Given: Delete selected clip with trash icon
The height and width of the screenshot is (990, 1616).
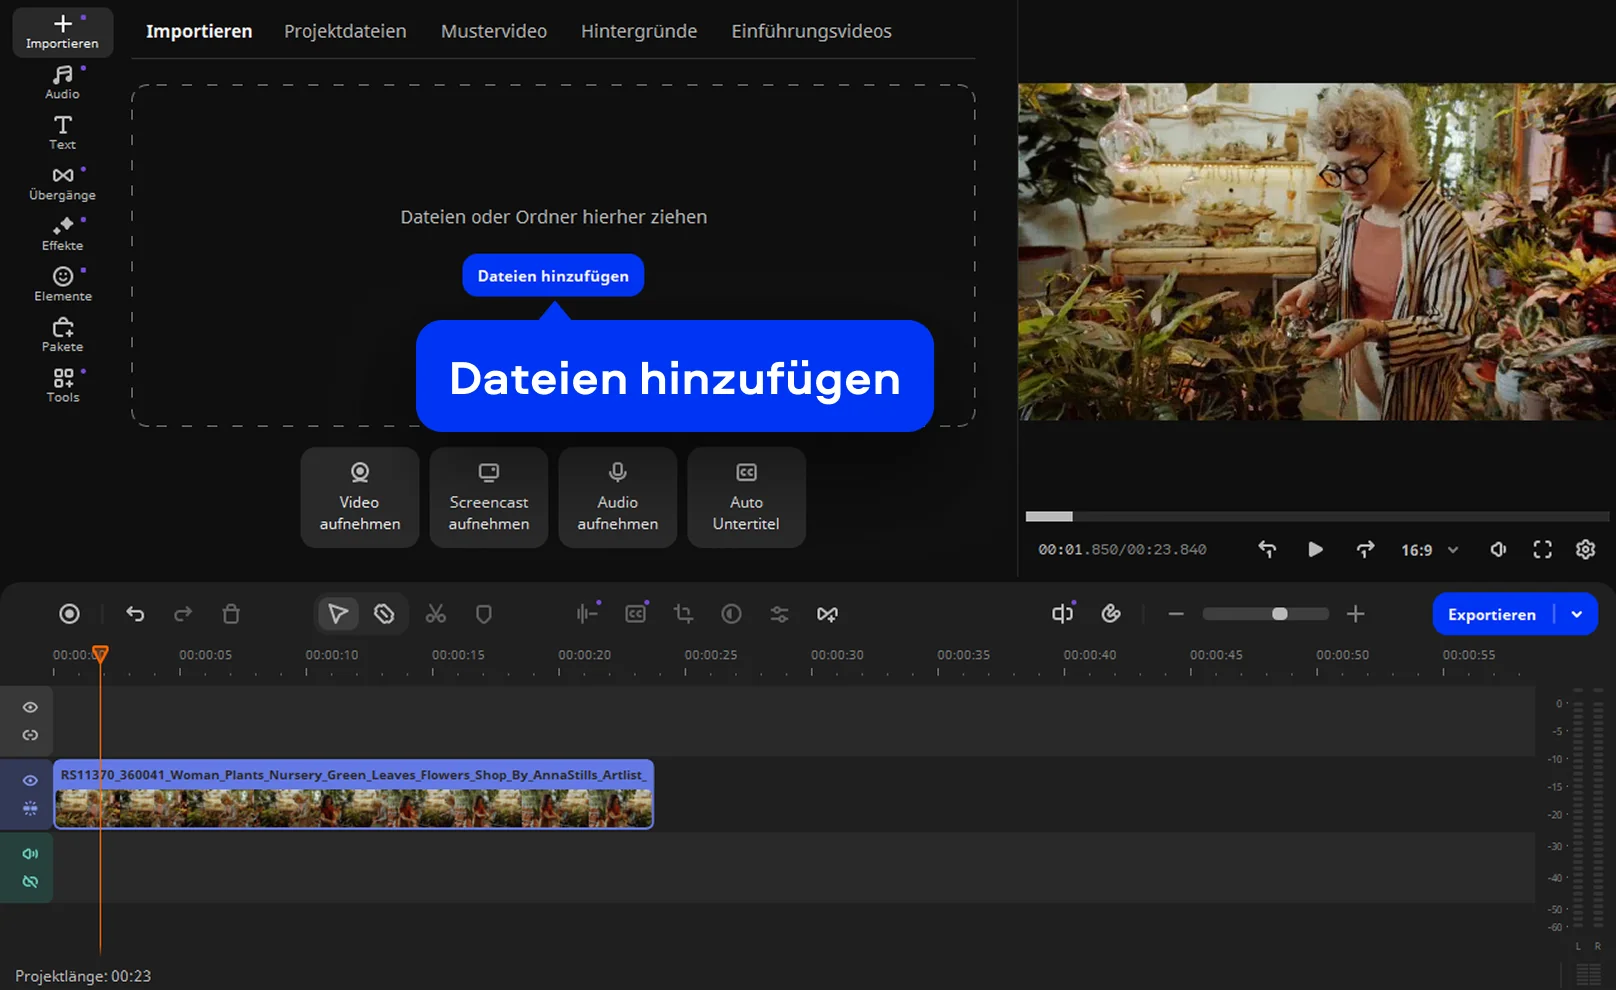Looking at the screenshot, I should point(231,614).
